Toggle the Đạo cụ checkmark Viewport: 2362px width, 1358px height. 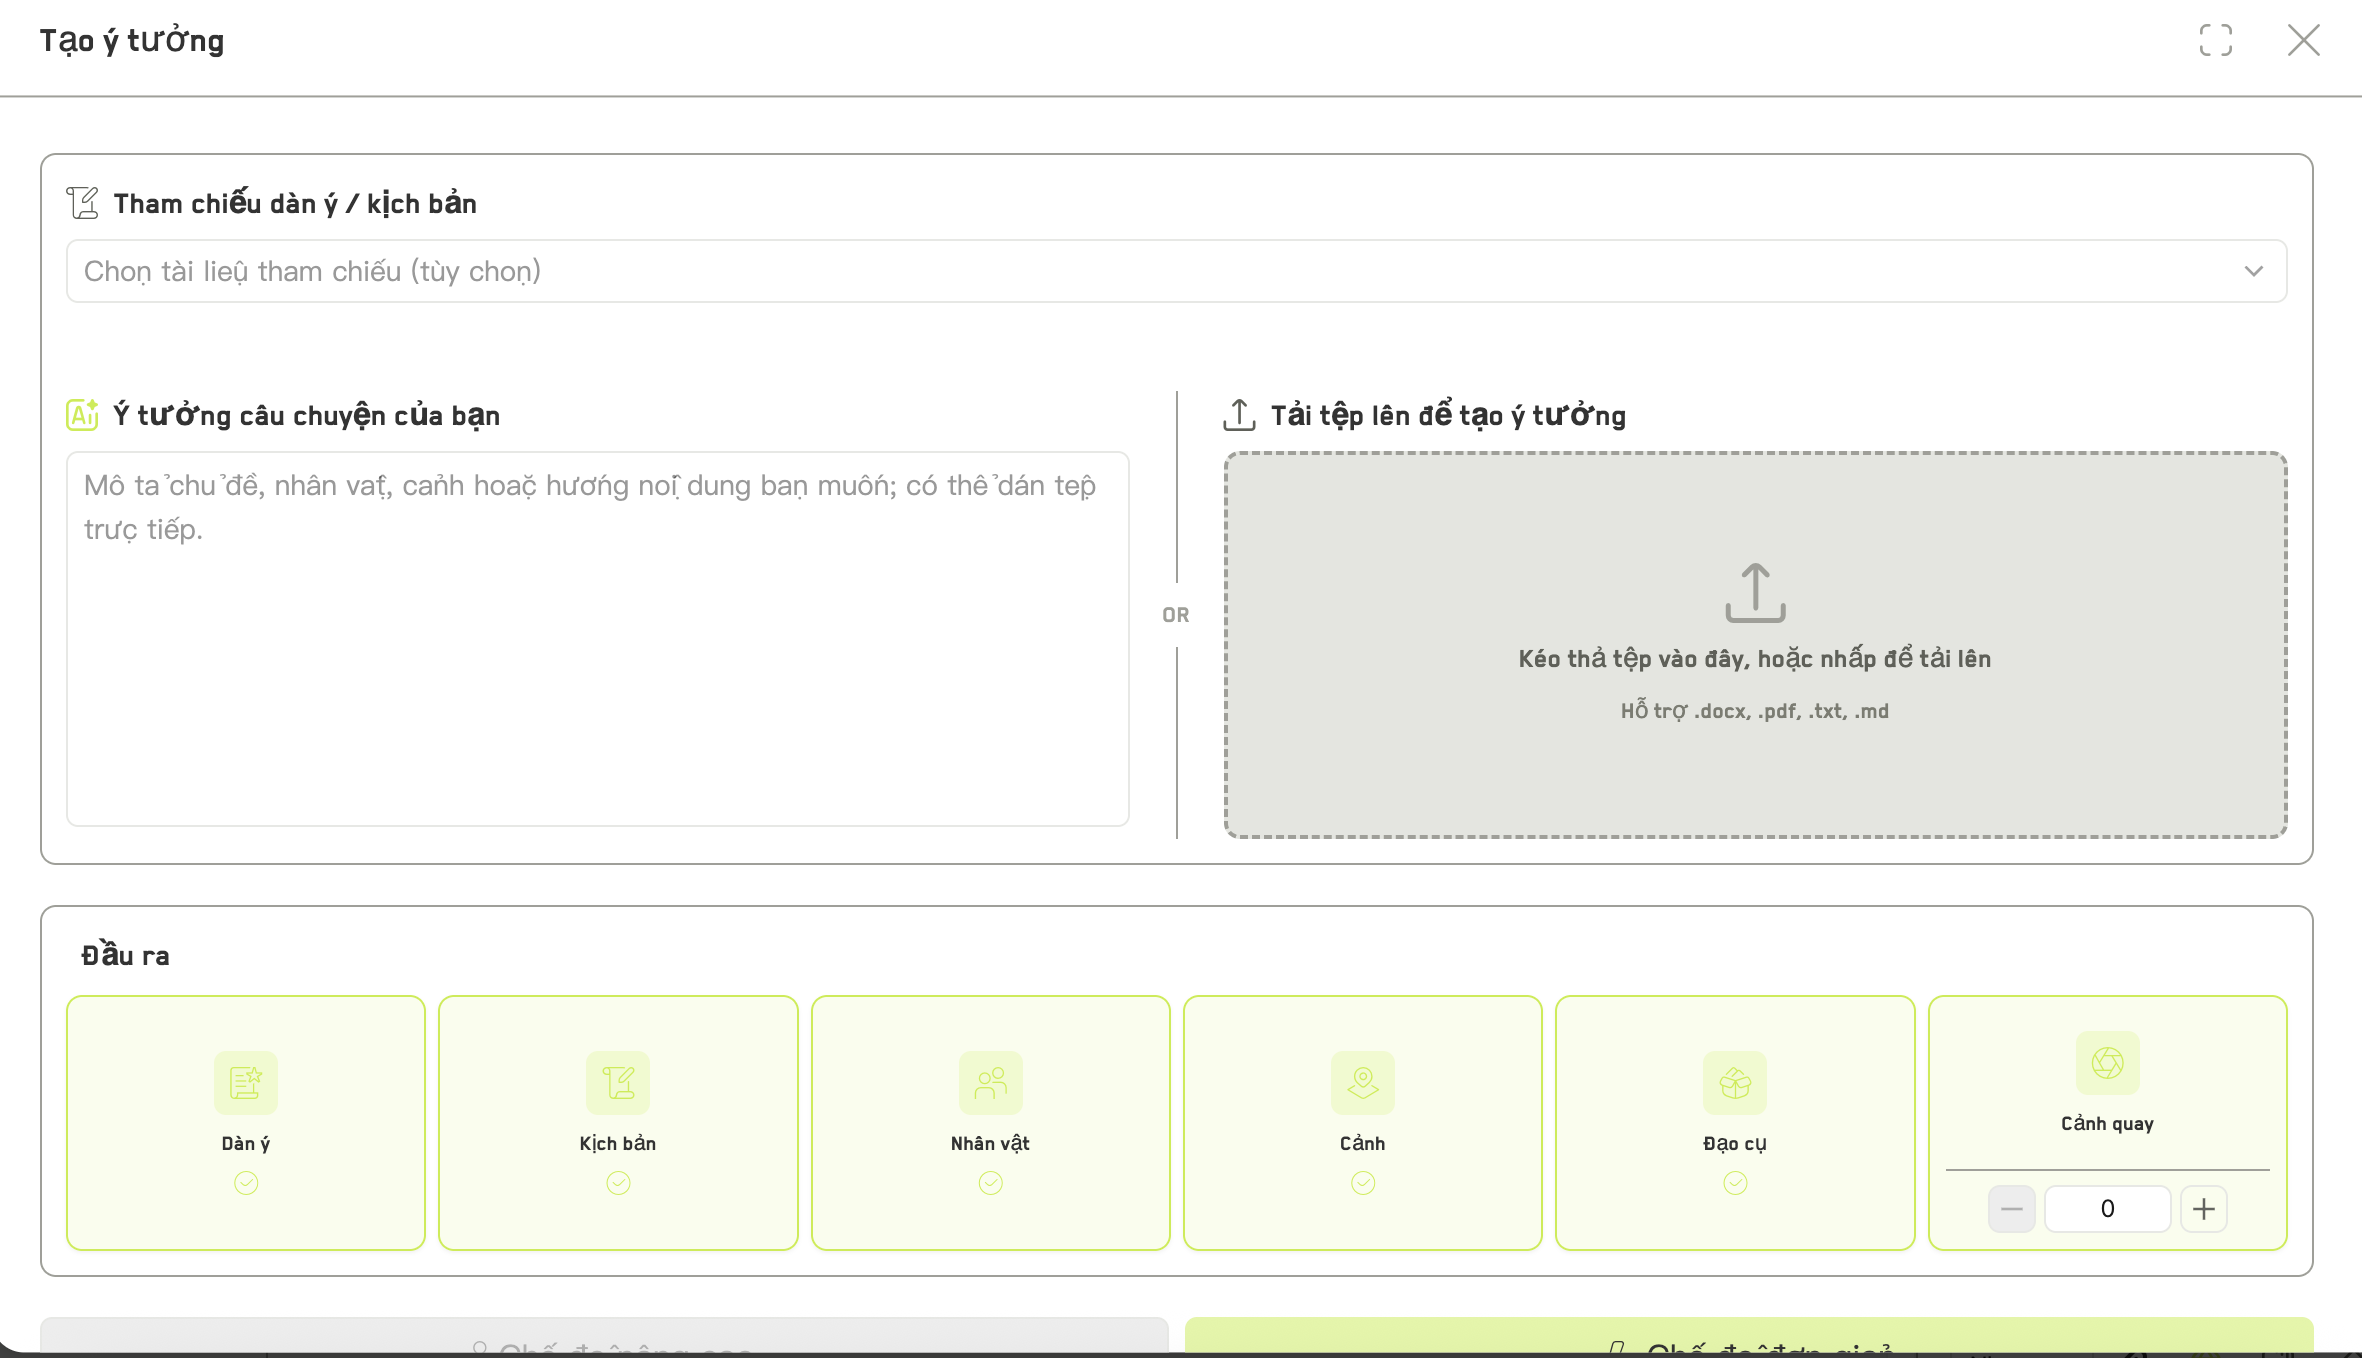(x=1735, y=1183)
